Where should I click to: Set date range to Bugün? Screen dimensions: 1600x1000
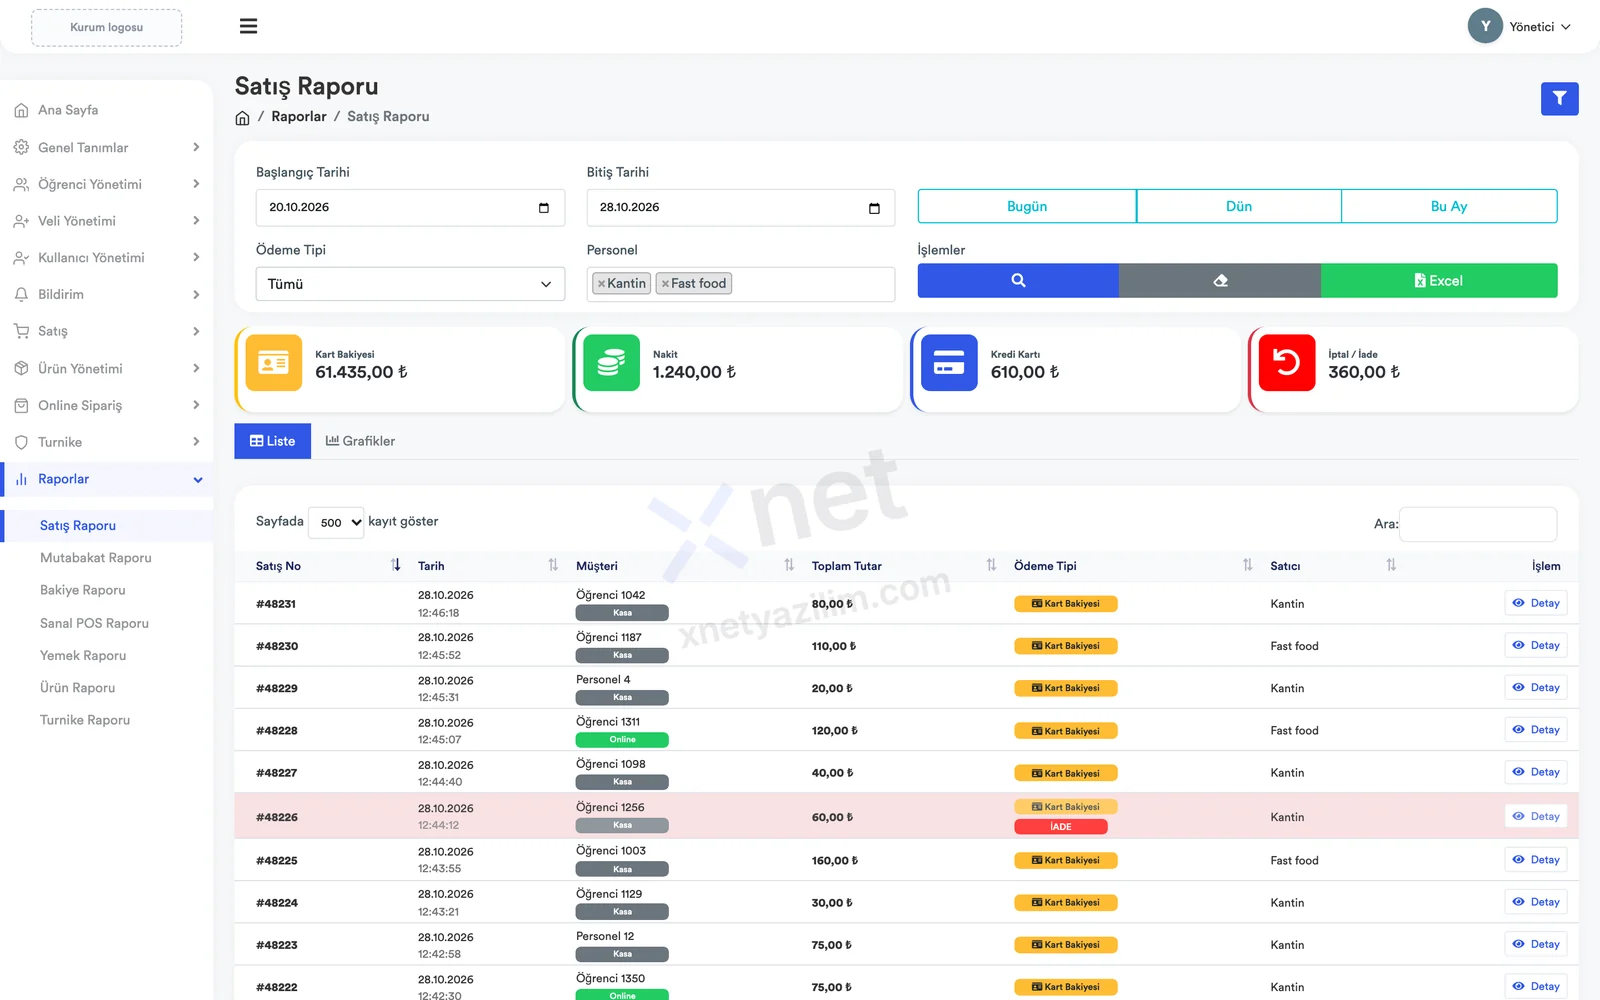1027,206
